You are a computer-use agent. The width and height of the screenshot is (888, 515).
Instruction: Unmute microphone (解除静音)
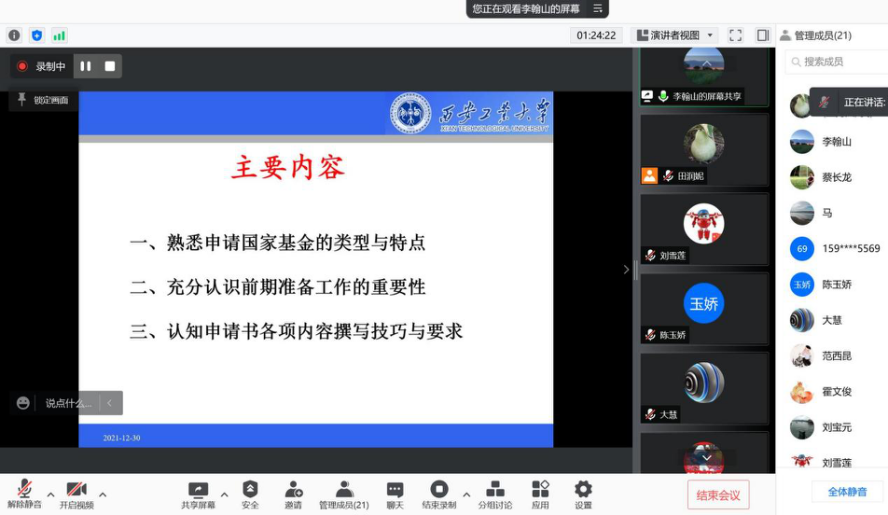[x=24, y=493]
